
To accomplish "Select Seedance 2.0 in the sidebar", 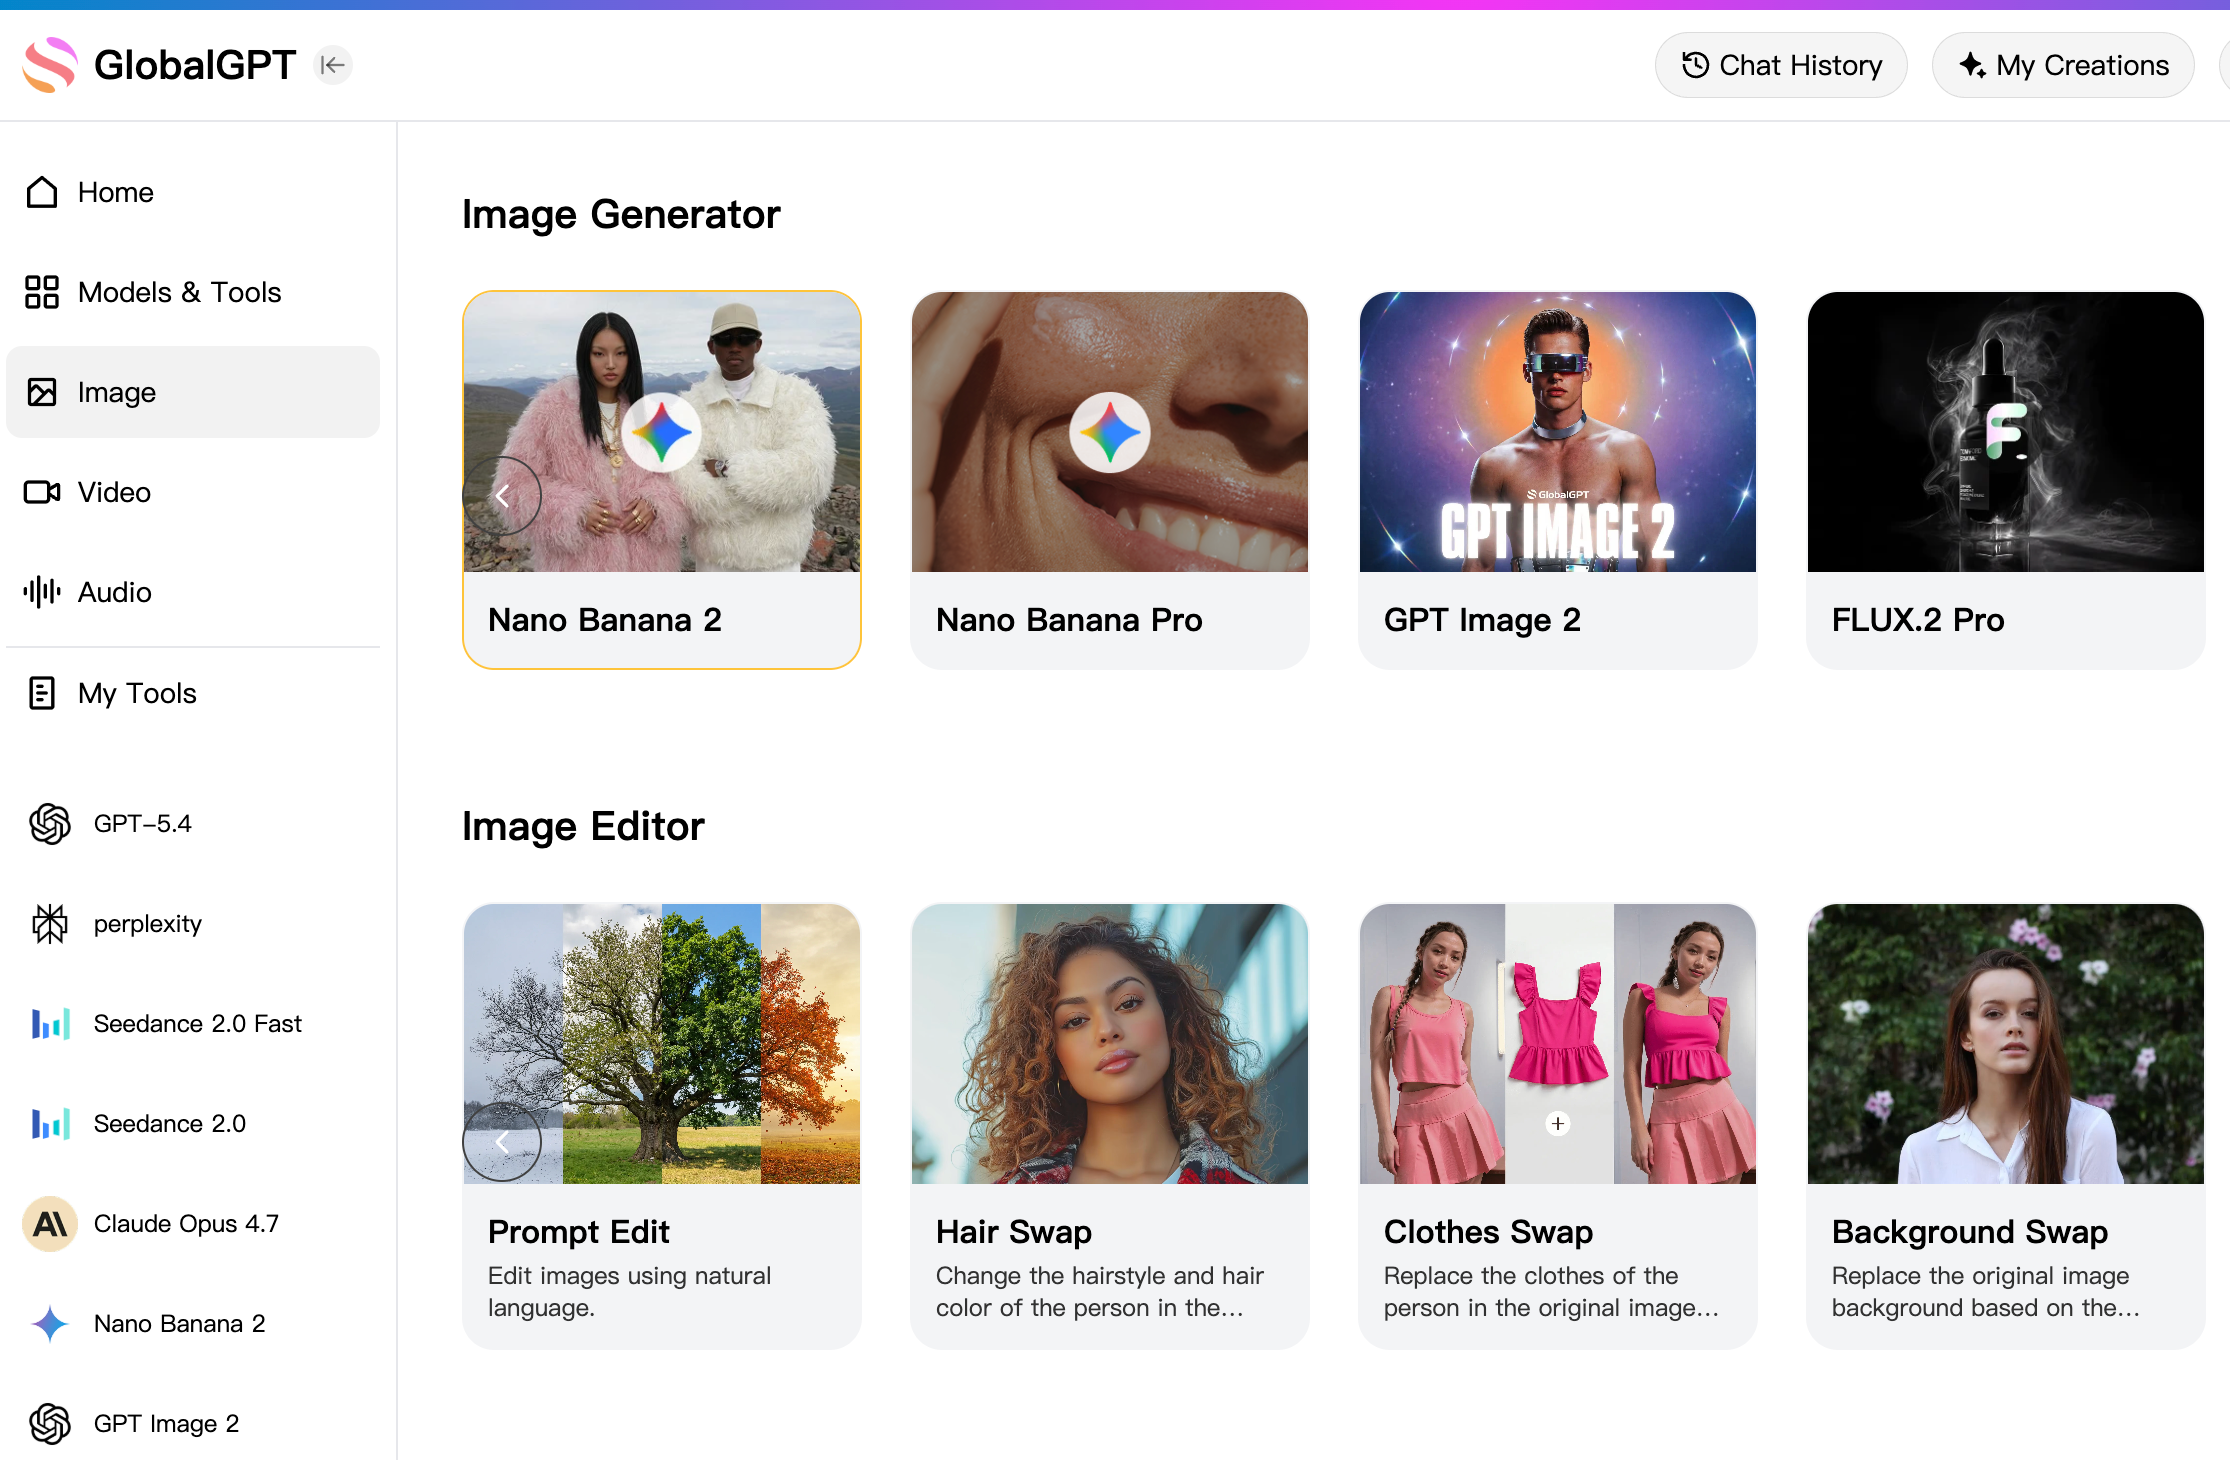I will (169, 1123).
